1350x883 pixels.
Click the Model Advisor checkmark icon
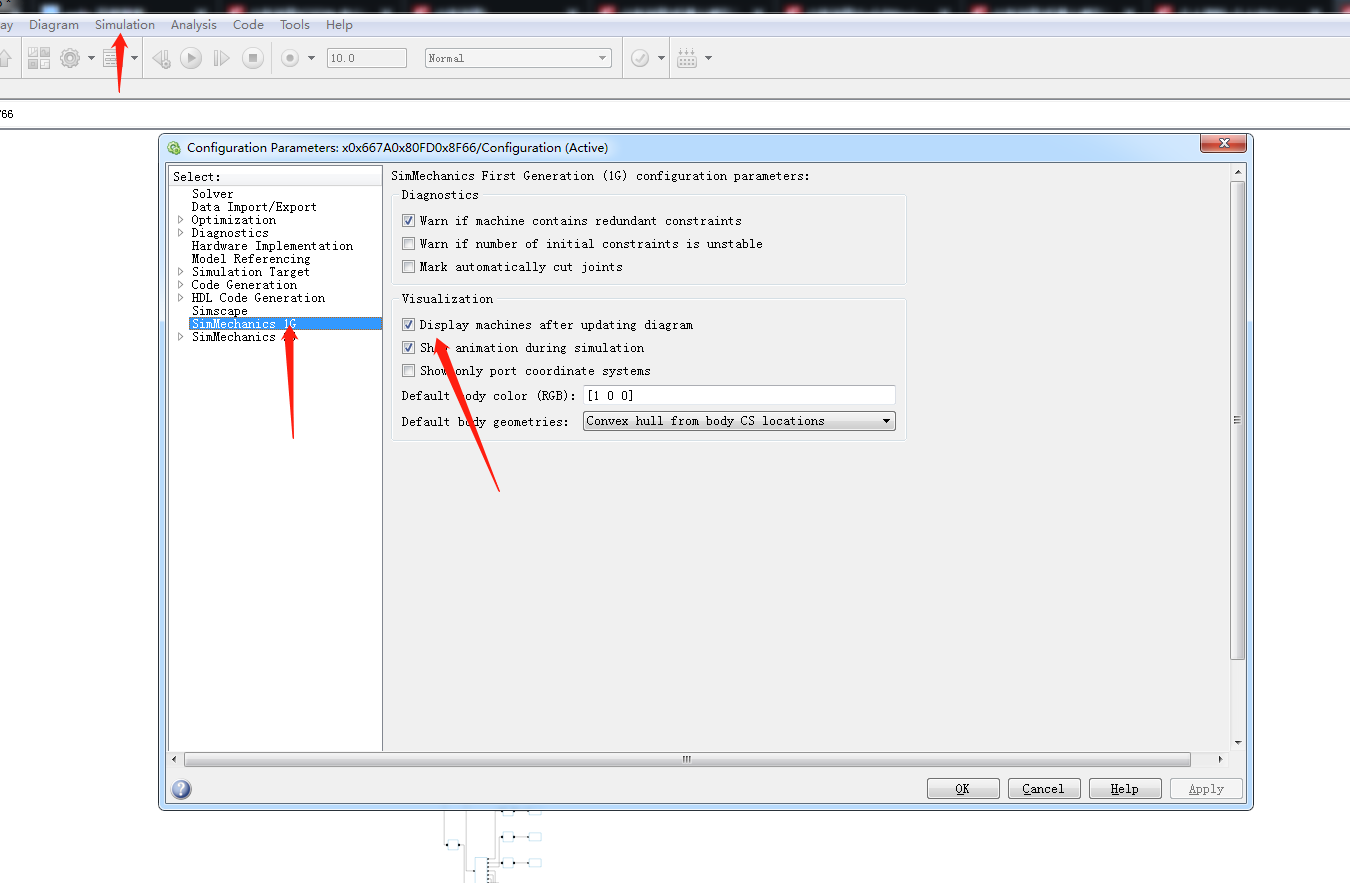(x=640, y=58)
